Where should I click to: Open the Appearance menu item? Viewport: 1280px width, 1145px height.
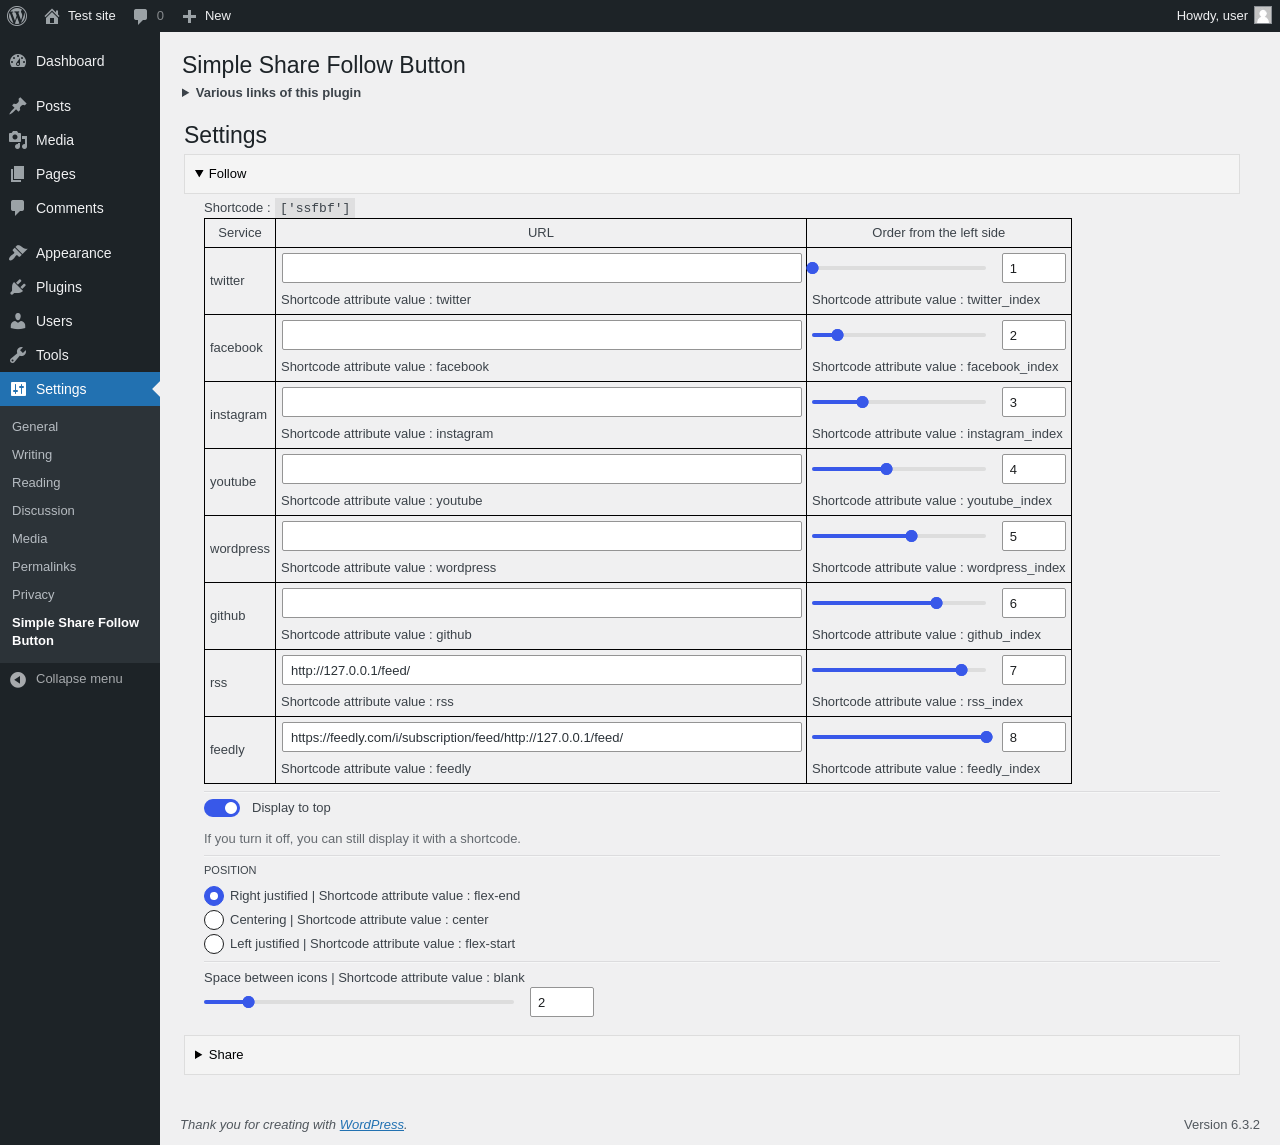(x=73, y=253)
